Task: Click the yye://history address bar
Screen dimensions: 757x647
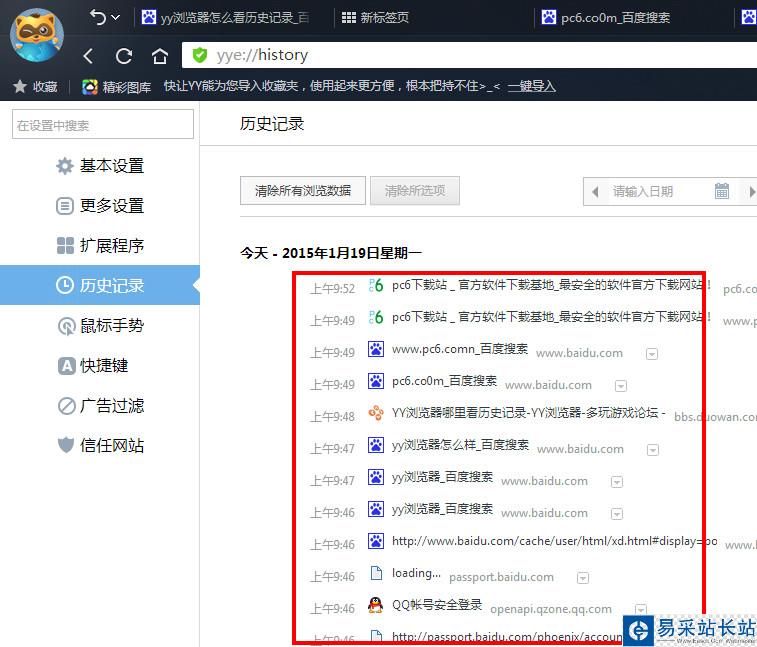Action: coord(469,55)
